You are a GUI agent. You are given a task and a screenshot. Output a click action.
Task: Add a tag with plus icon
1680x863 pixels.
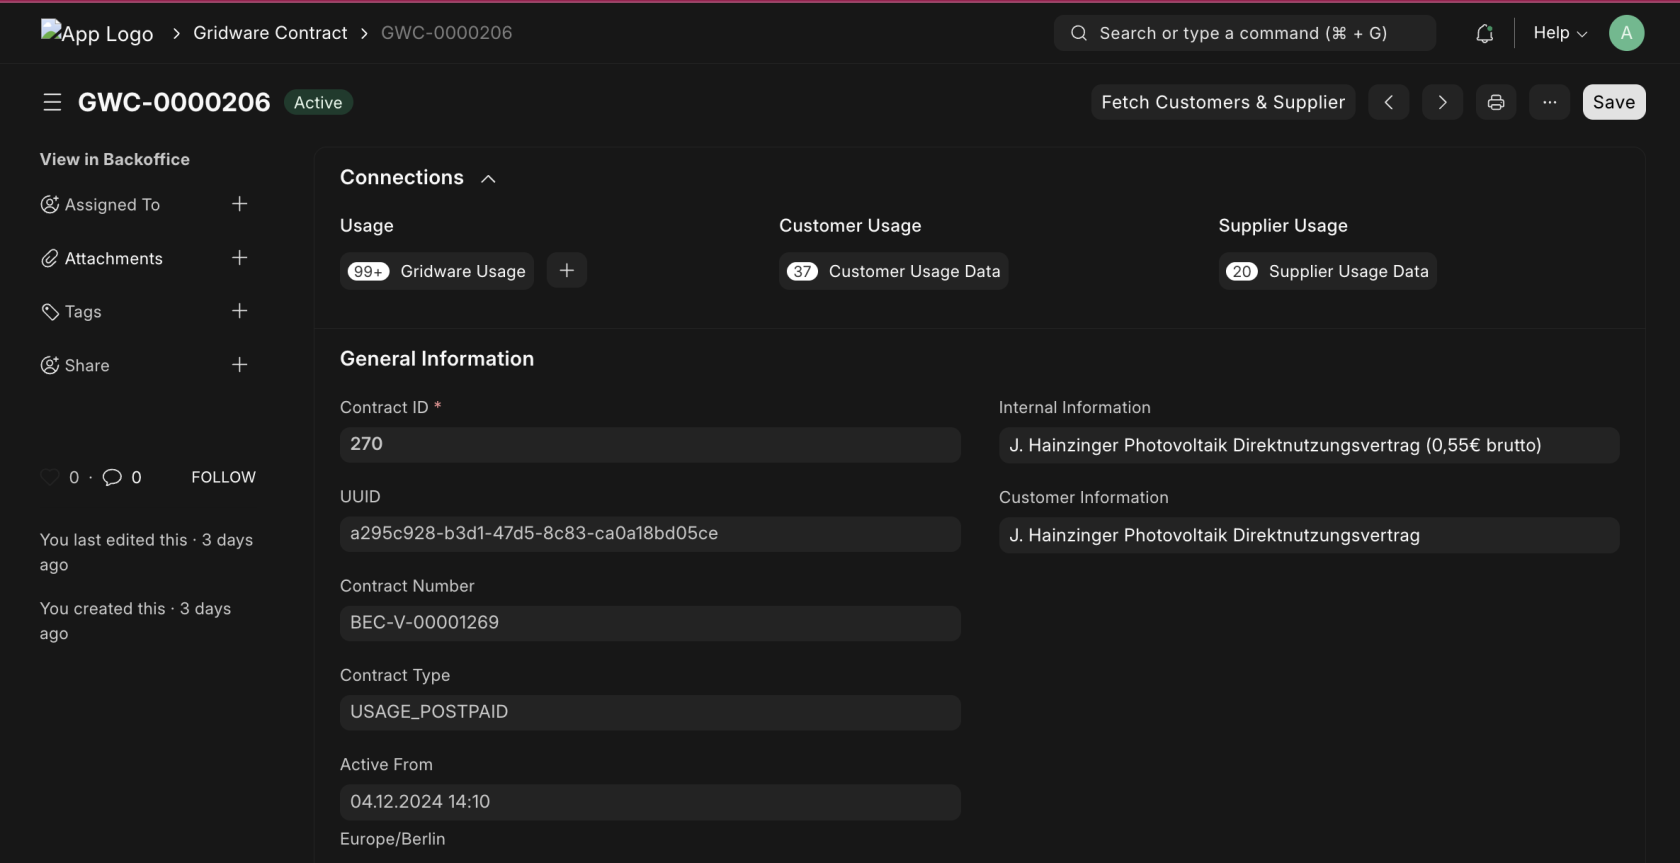(240, 311)
